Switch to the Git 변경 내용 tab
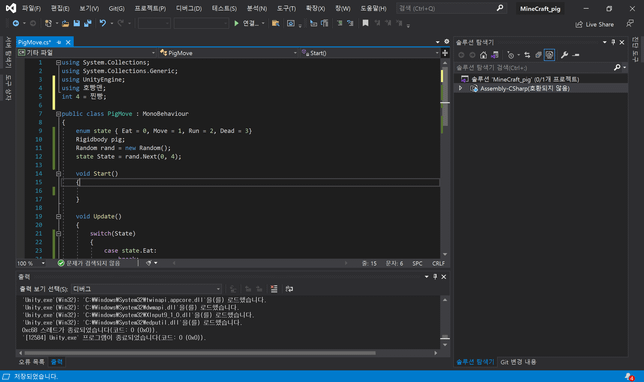The height and width of the screenshot is (382, 644). [x=518, y=362]
